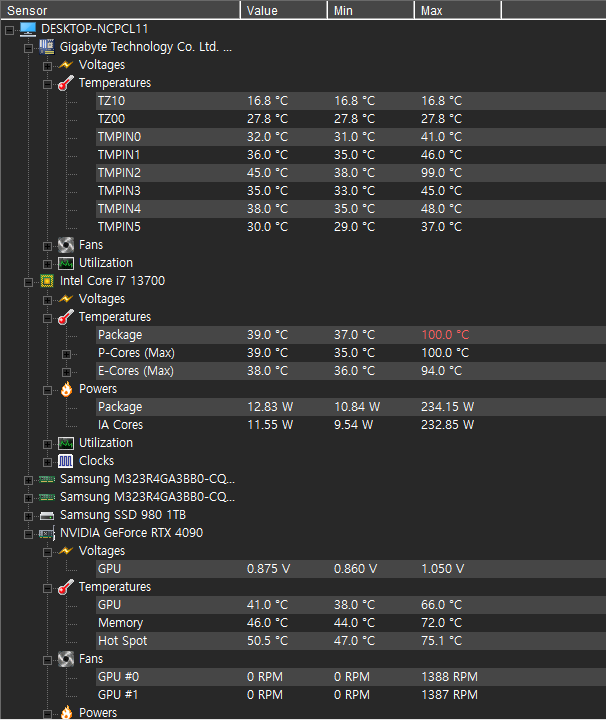This screenshot has height=720, width=606.
Task: Collapse the GPU Fans node
Action: 47,661
